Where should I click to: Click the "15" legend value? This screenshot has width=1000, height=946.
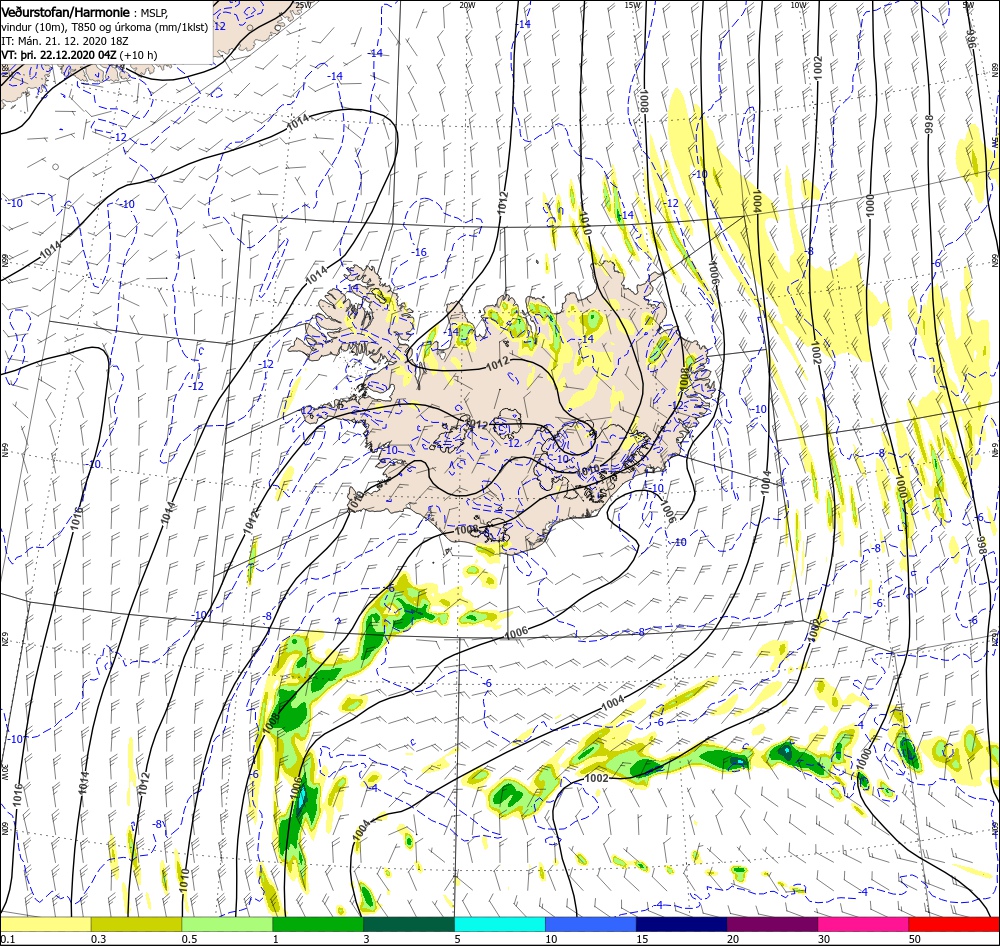click(642, 939)
